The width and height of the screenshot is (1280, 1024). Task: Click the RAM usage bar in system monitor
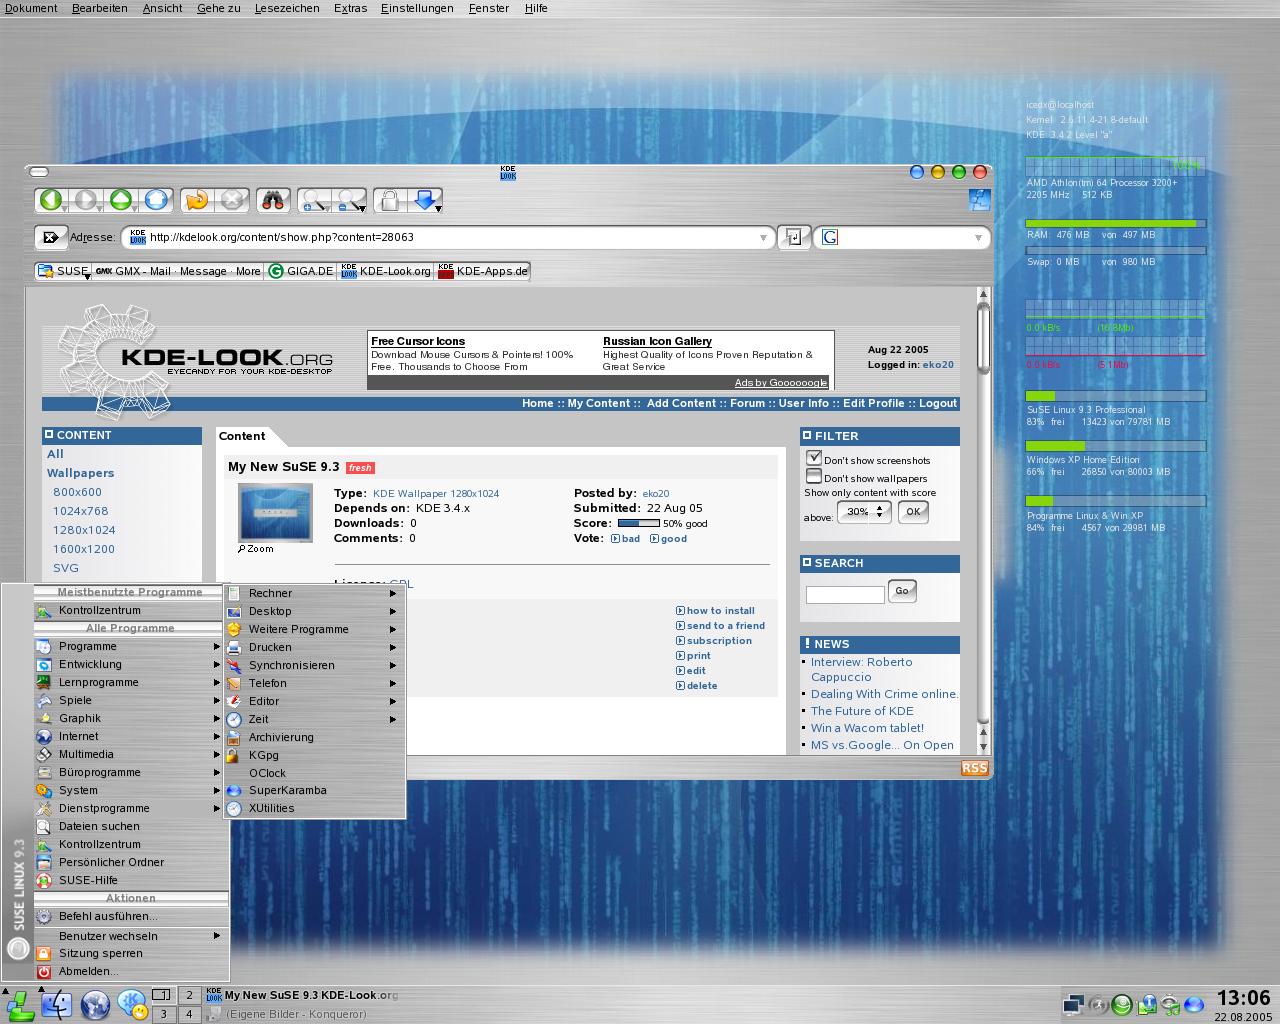(x=1115, y=223)
